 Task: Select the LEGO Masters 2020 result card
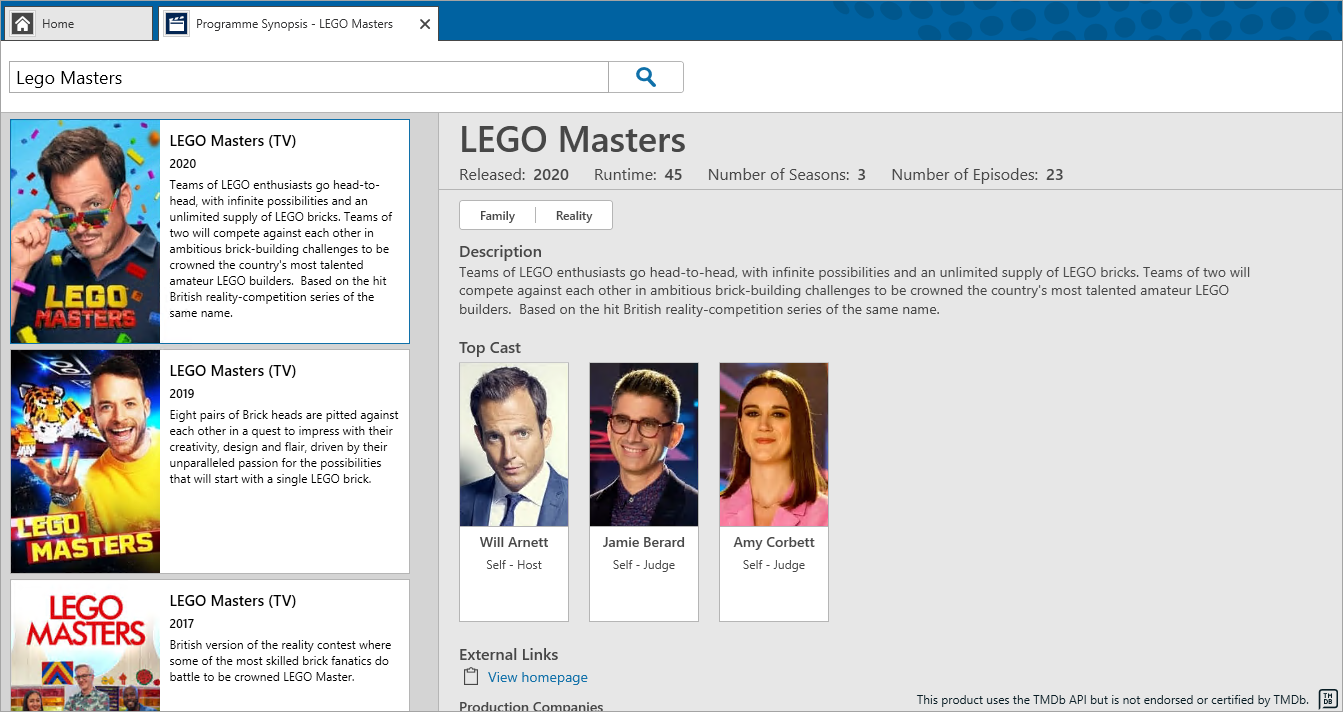tap(210, 232)
